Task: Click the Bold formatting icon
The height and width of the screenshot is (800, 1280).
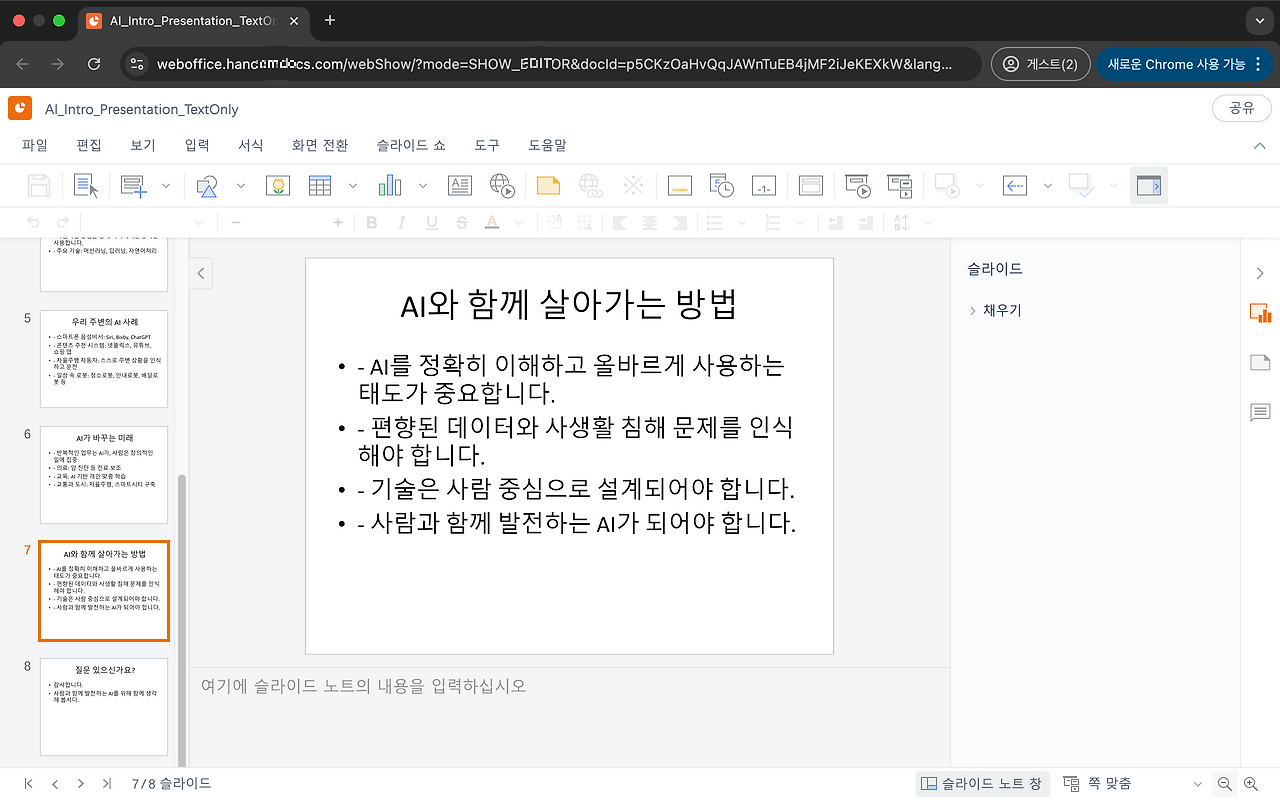Action: coord(372,223)
